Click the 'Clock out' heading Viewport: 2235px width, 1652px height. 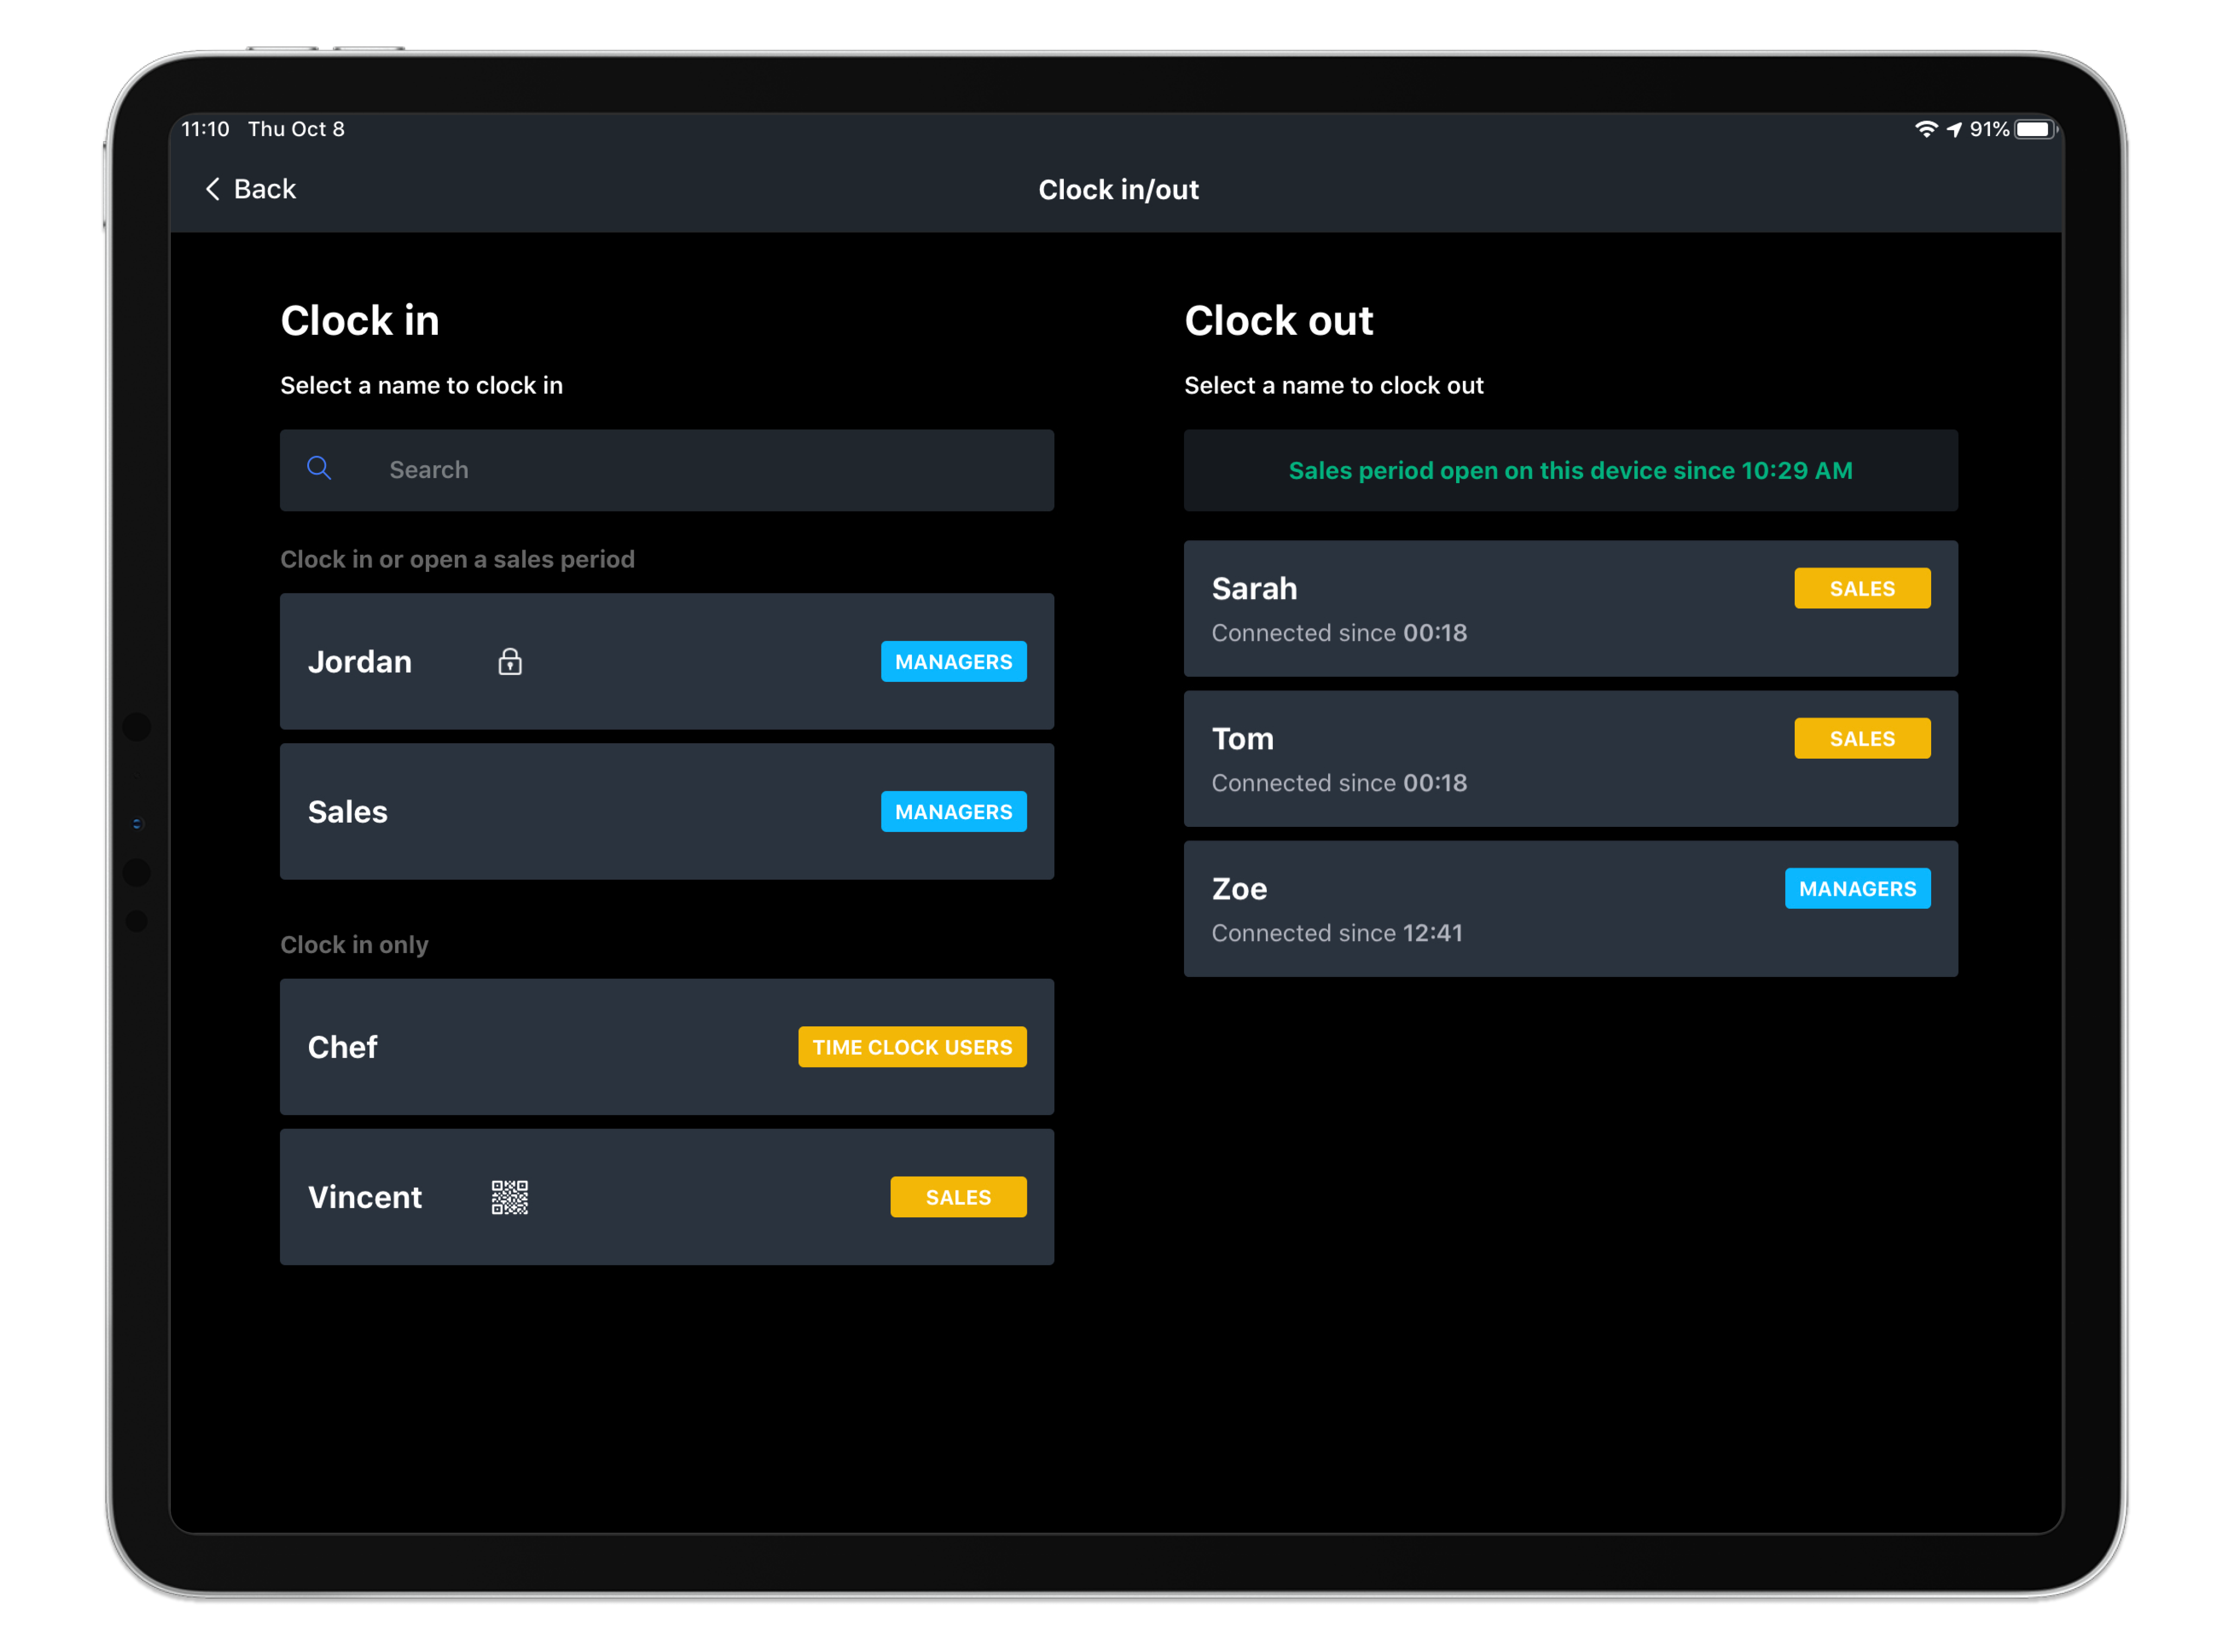[1279, 321]
